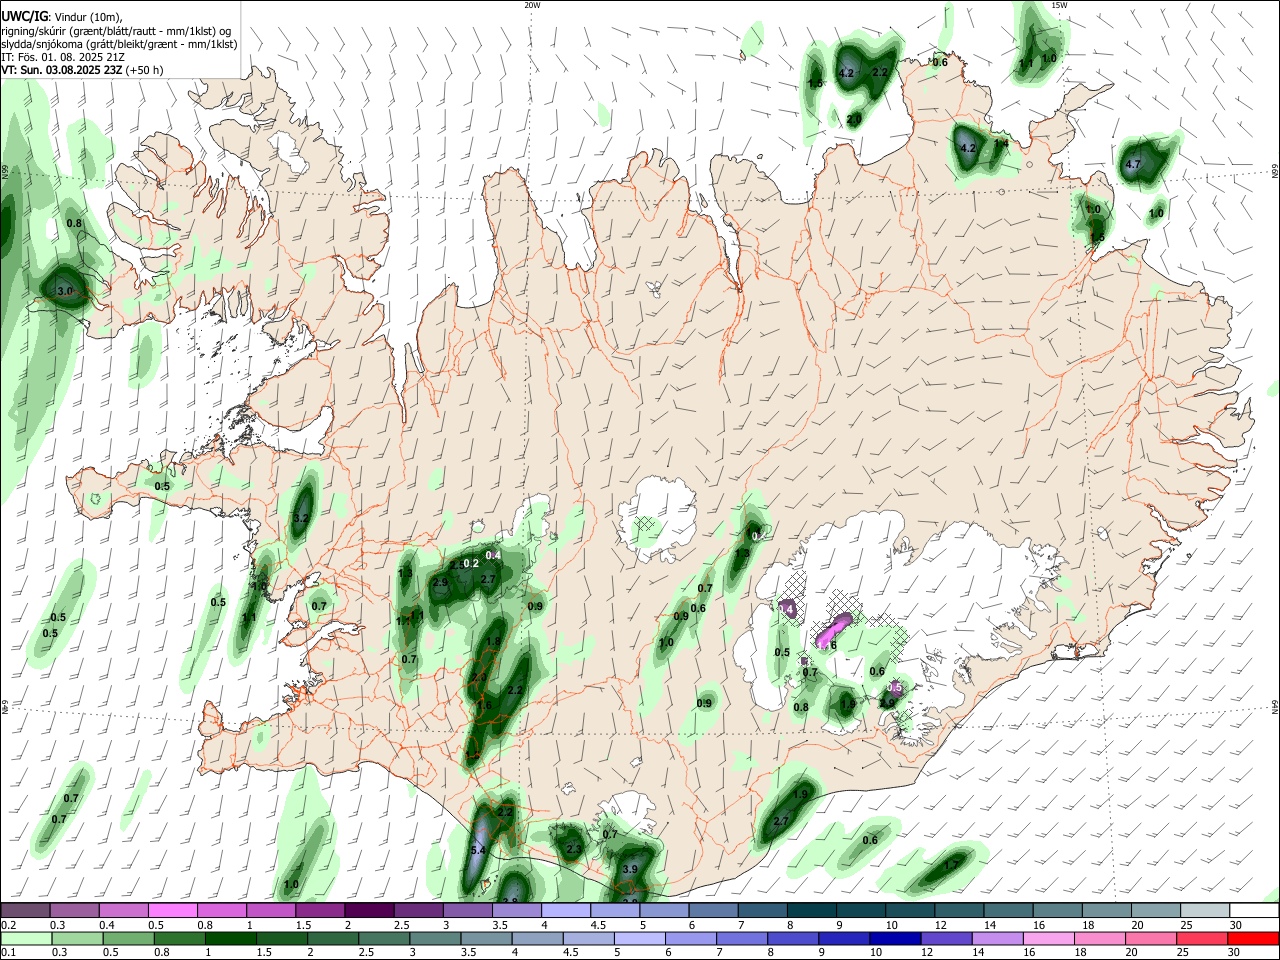
Task: Click the 4.7 precipitation value on the map
Action: [x=1133, y=165]
